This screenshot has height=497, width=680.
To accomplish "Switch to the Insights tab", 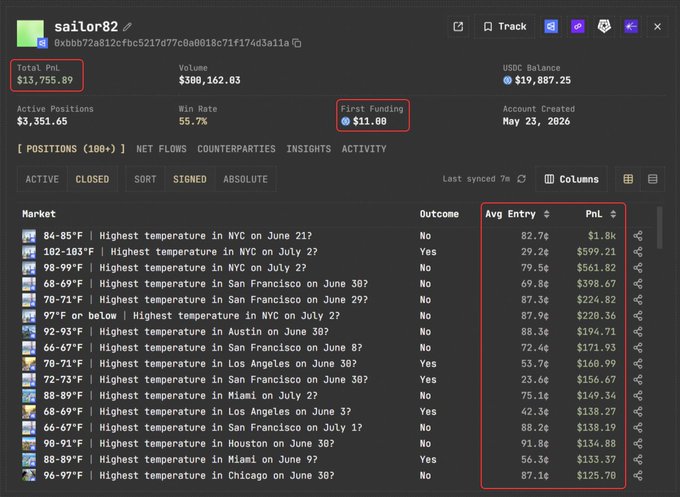I will point(308,149).
